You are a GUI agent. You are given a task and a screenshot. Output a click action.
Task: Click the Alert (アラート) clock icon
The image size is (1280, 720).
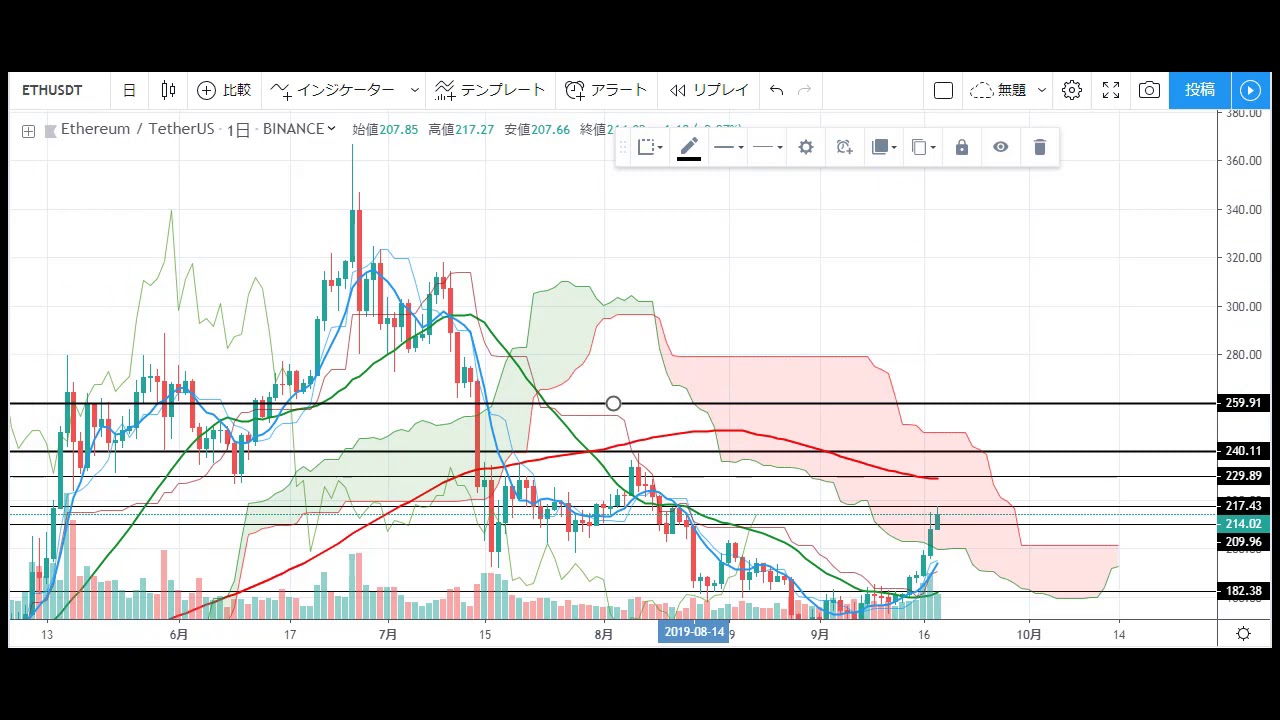[x=575, y=90]
